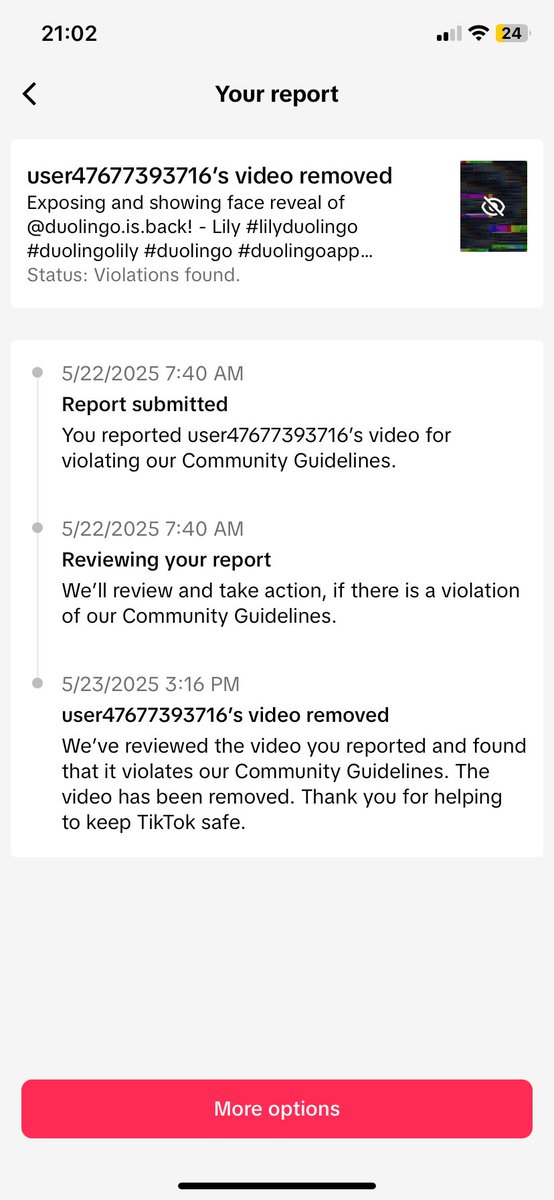The width and height of the screenshot is (554, 1200).
Task: Tap the home indicator bar at the bottom
Action: (x=277, y=1186)
